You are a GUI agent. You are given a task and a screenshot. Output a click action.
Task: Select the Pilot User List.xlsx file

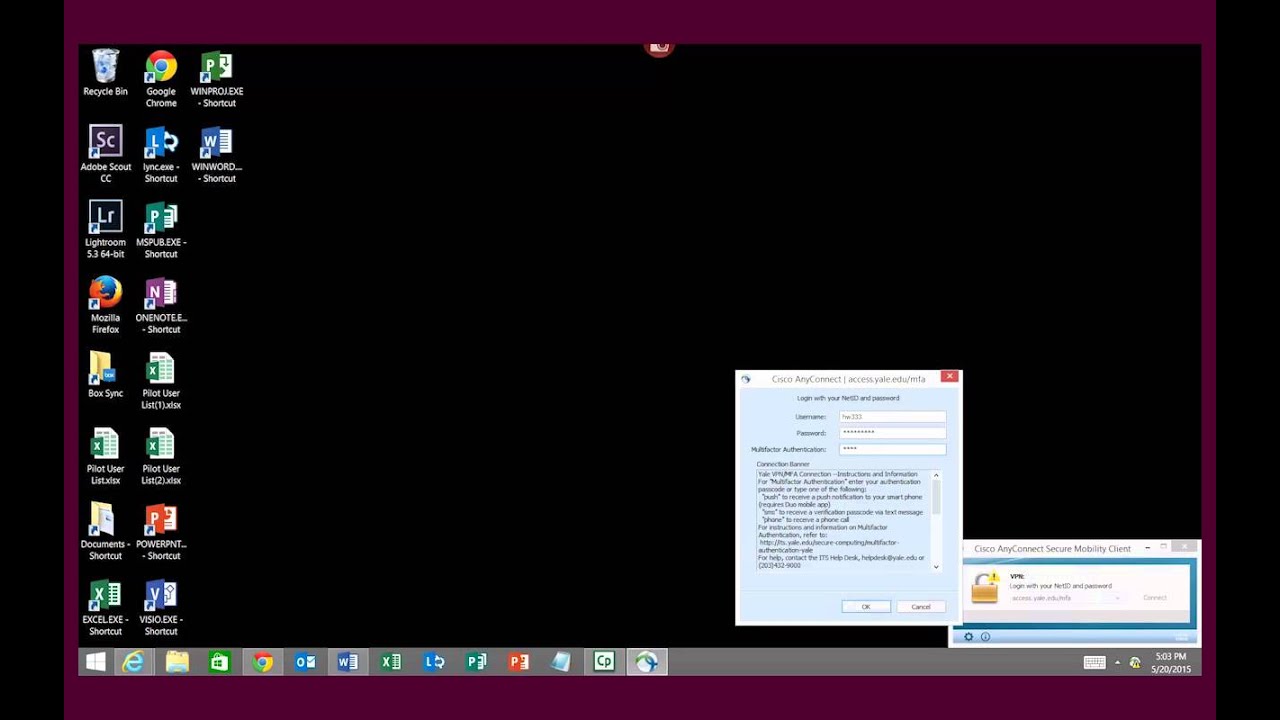pos(105,456)
